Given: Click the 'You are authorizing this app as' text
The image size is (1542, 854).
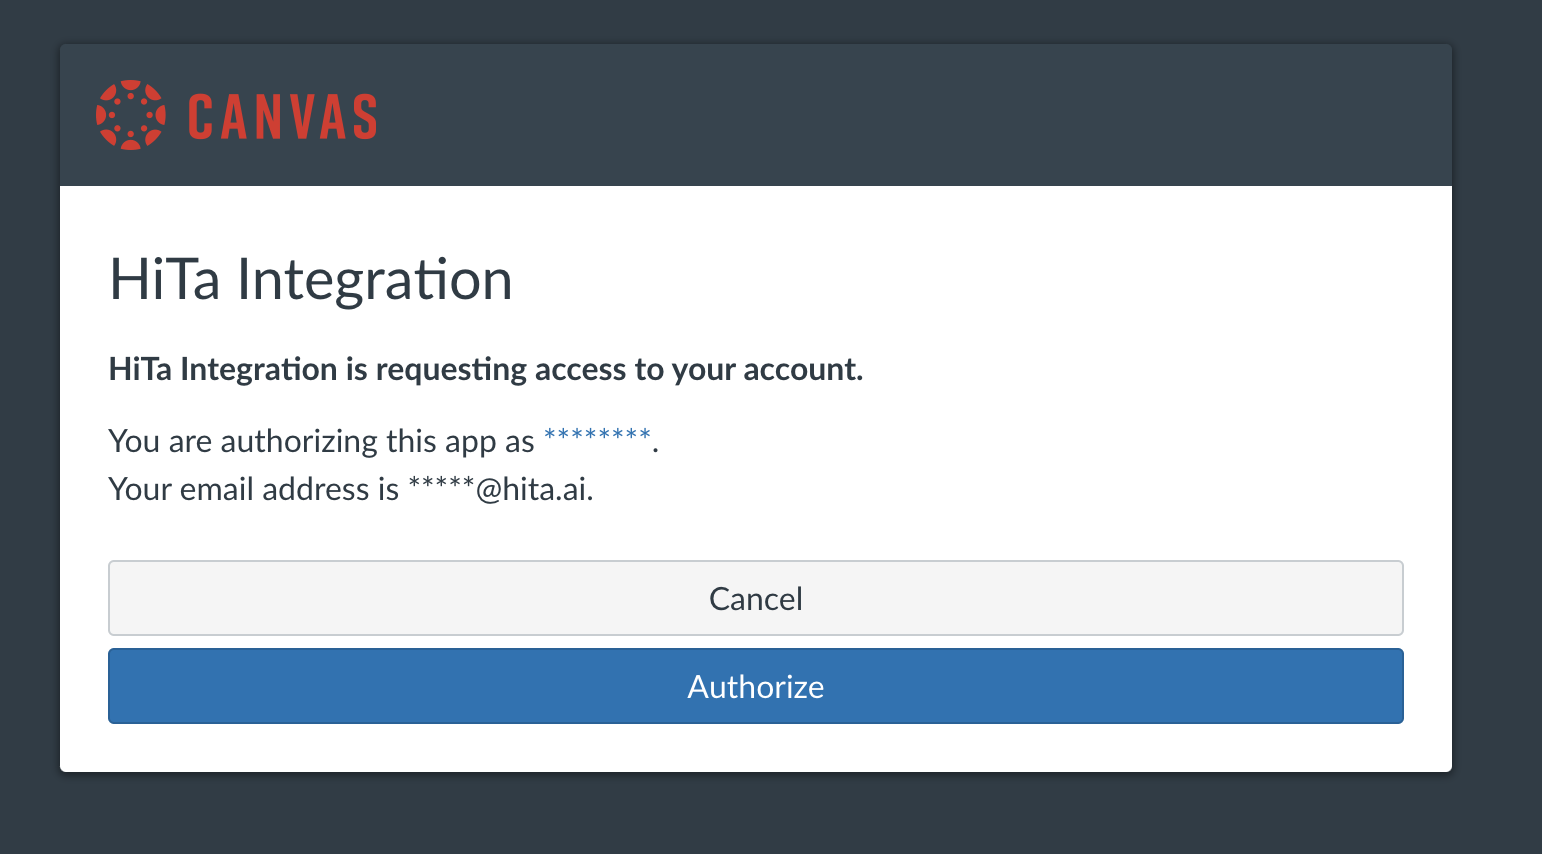Looking at the screenshot, I should (321, 441).
